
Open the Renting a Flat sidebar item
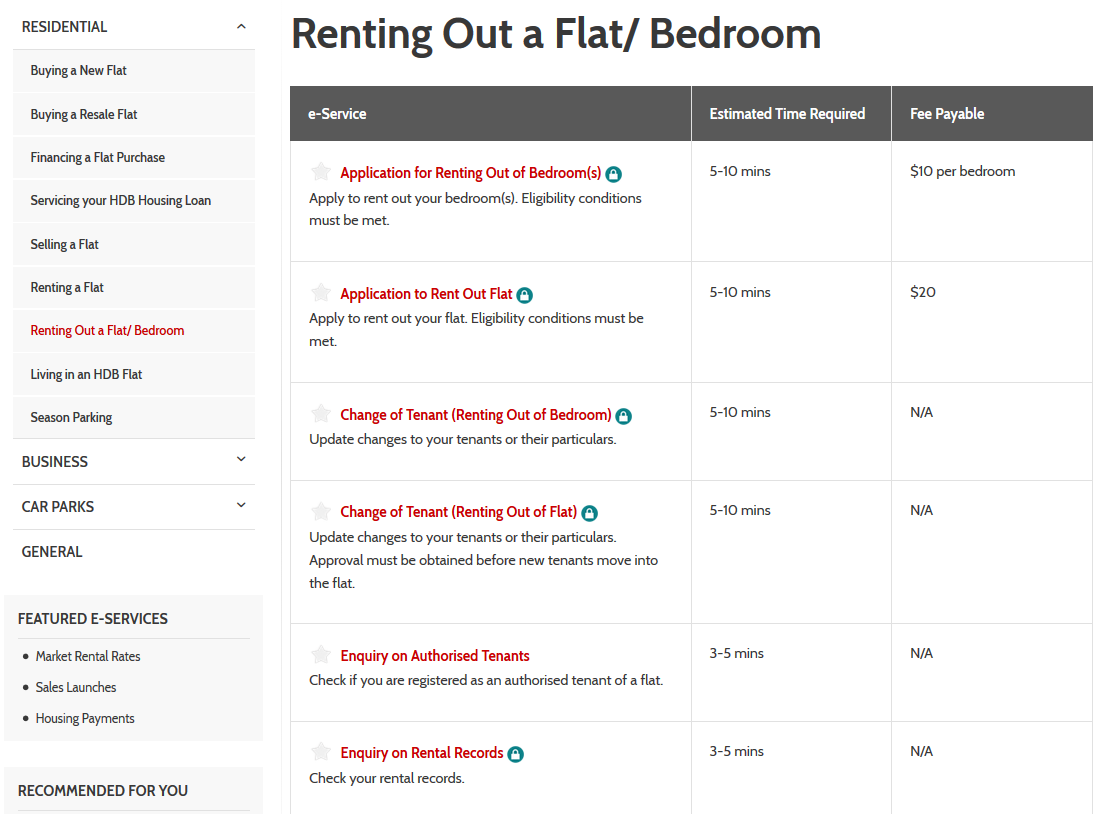(x=67, y=287)
